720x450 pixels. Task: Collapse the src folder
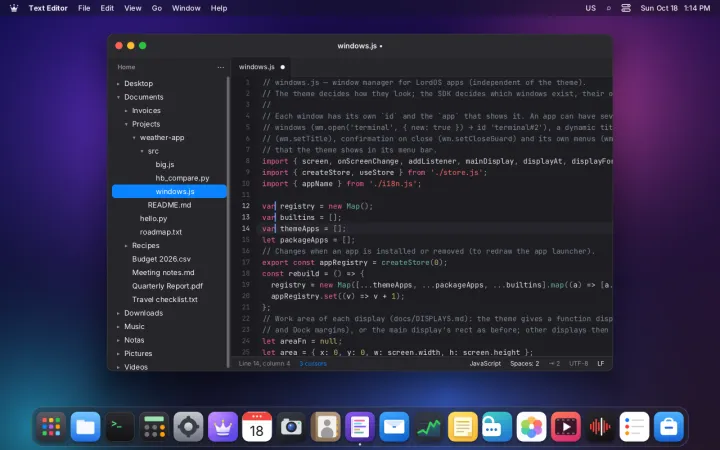coord(141,151)
